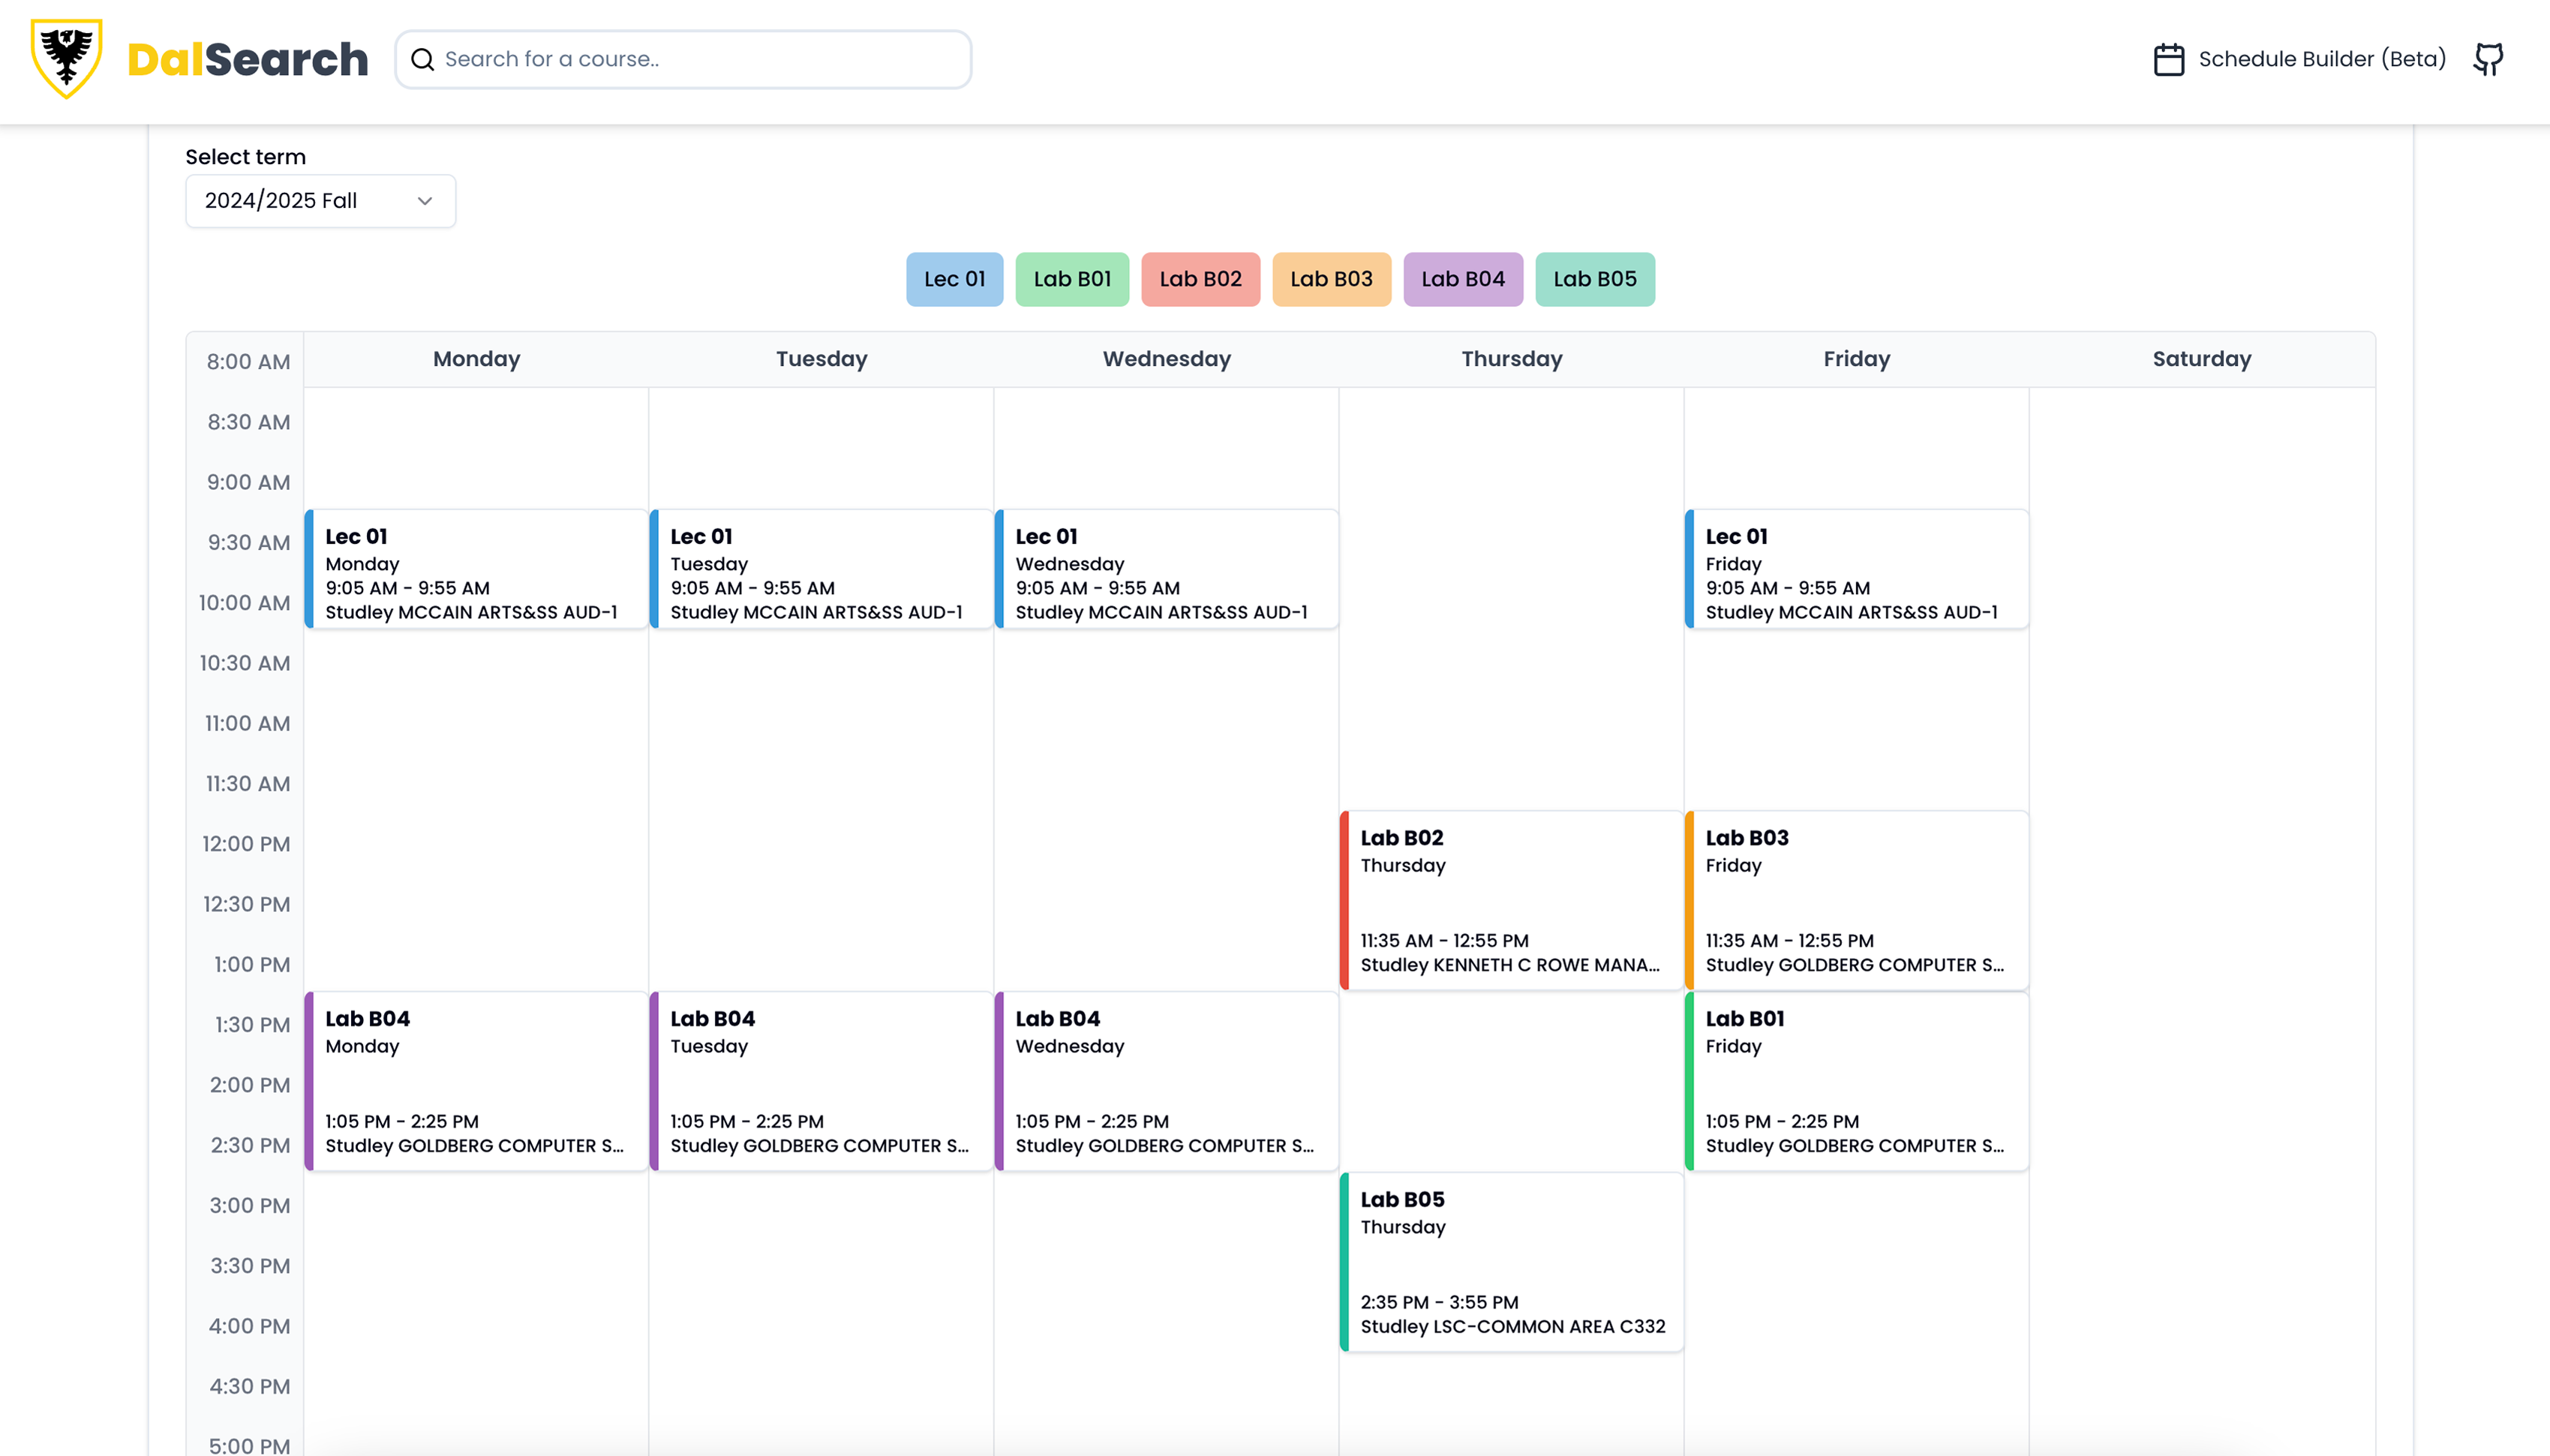
Task: Open the Friday Lab B01 event card
Action: tap(1856, 1081)
